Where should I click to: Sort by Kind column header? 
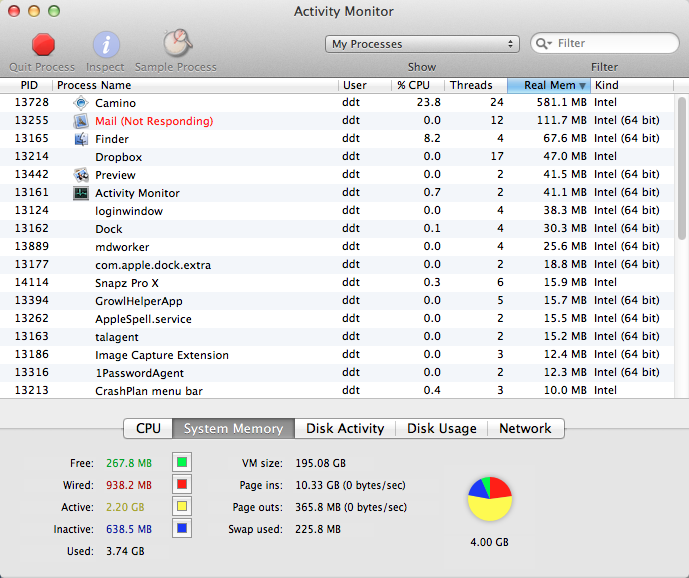tap(632, 85)
